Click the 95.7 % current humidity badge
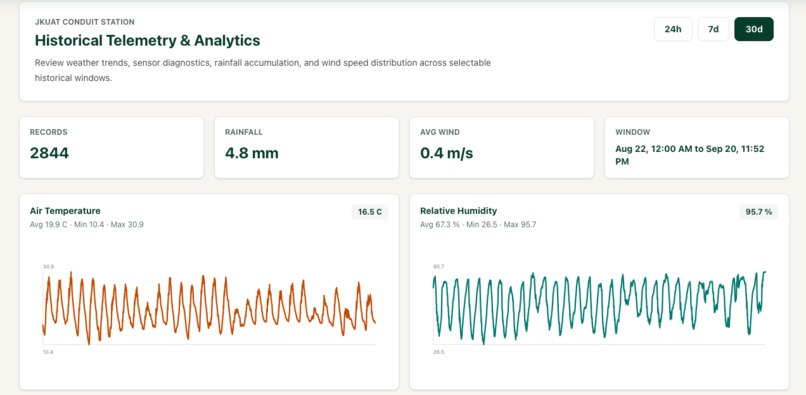Screen dimensions: 806x395 click(759, 212)
